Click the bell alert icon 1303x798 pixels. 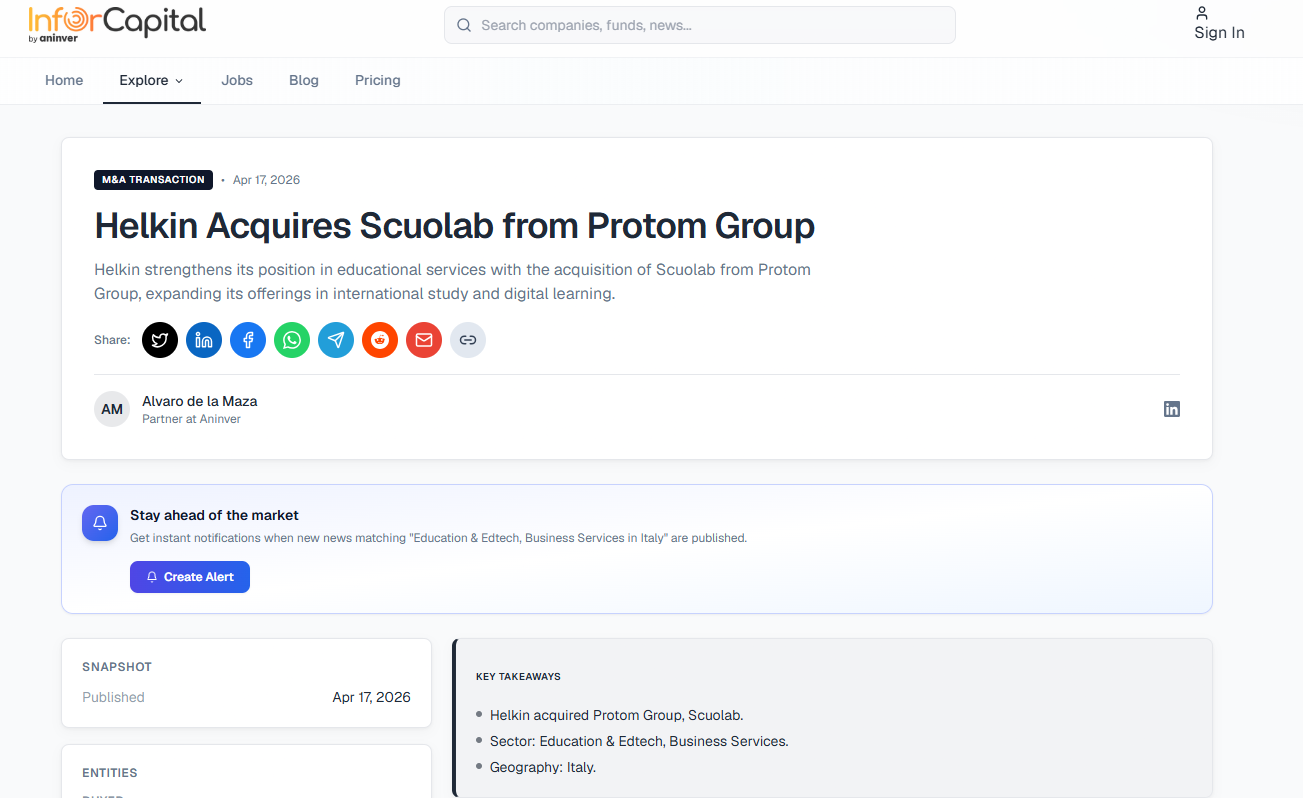tap(100, 523)
